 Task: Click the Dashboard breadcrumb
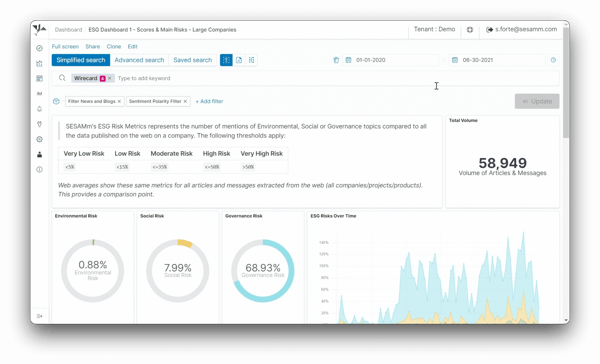click(68, 30)
